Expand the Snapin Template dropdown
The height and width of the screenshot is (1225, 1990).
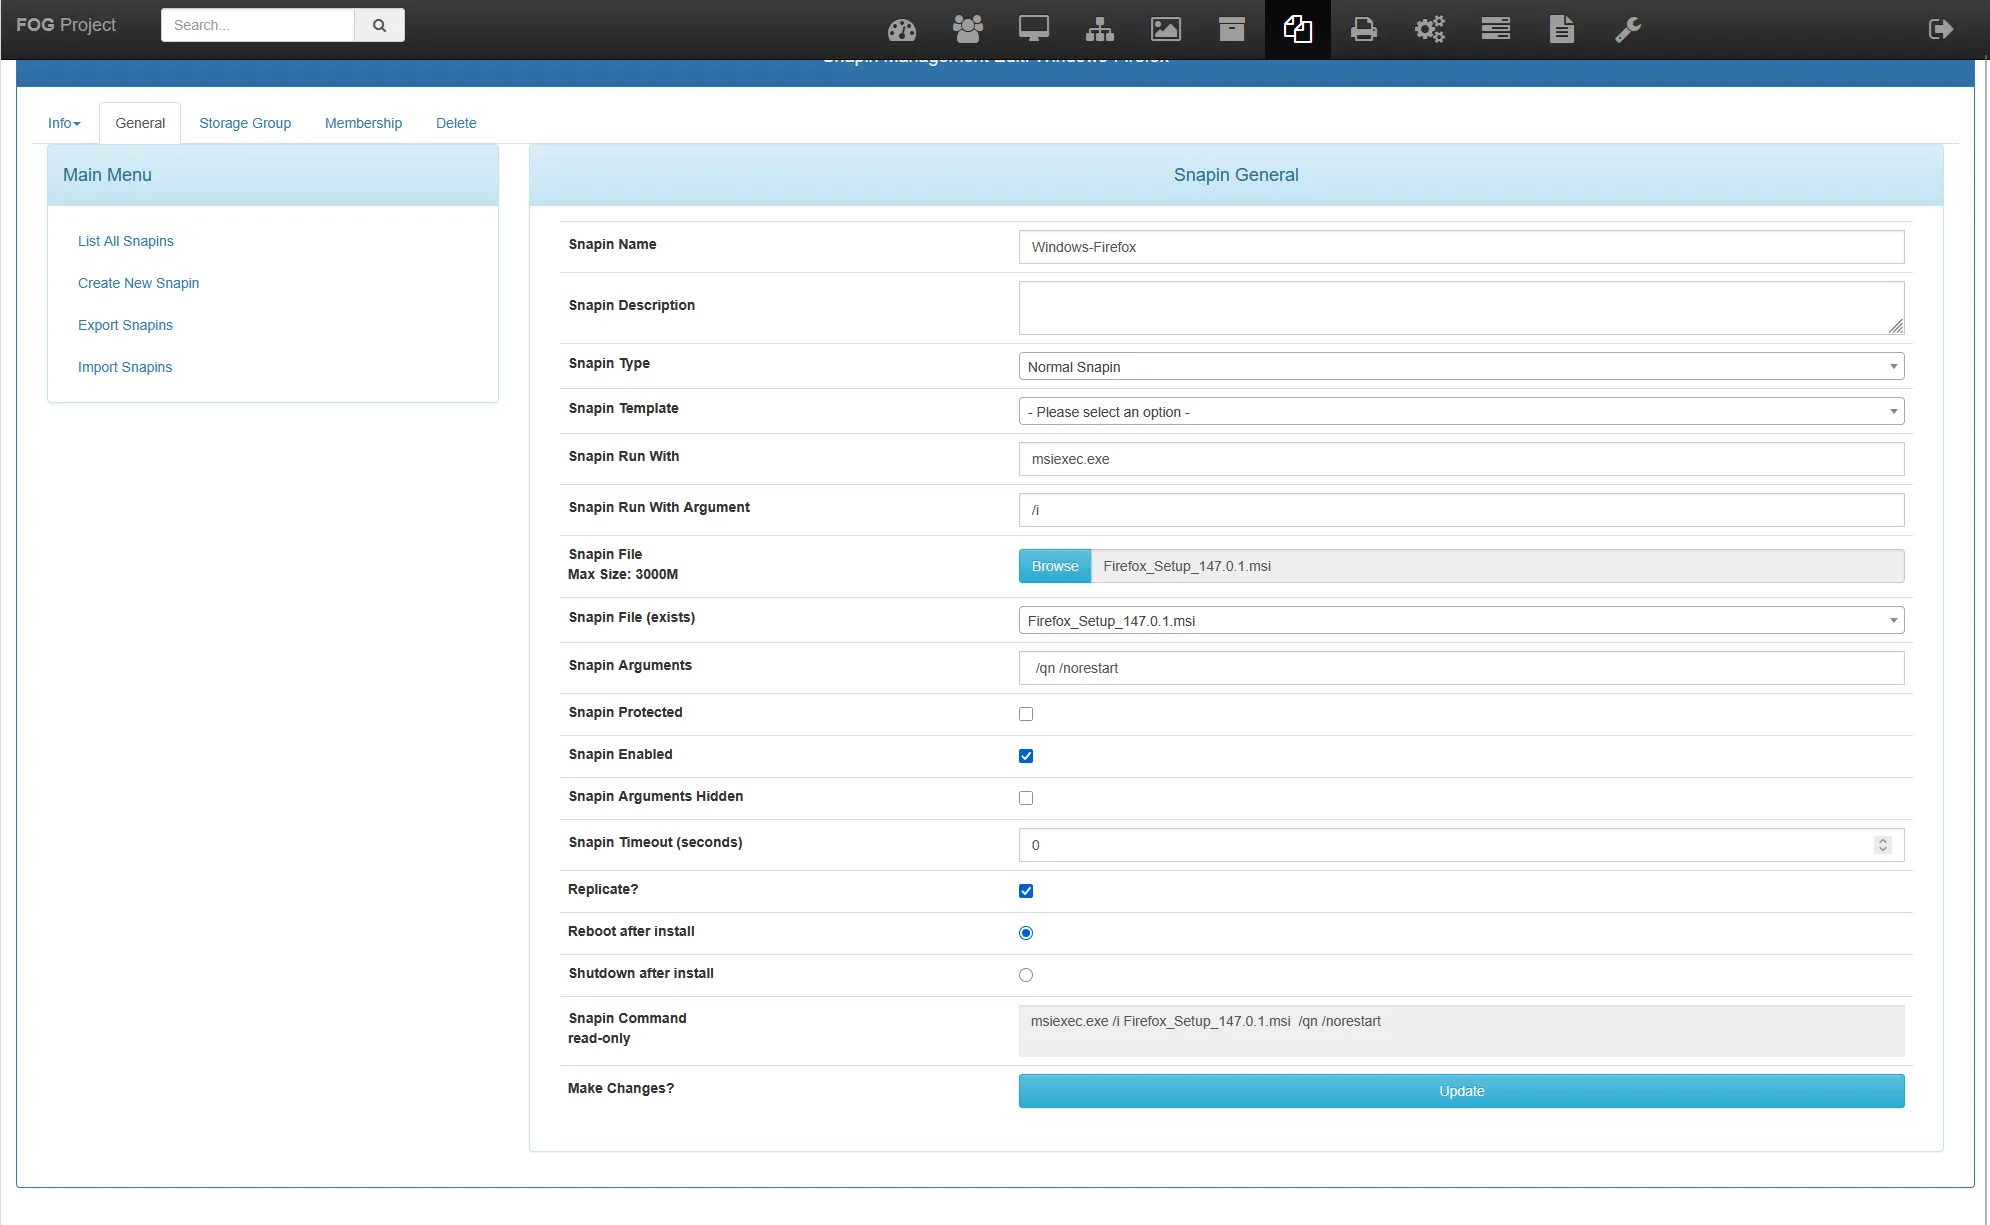click(x=1460, y=412)
